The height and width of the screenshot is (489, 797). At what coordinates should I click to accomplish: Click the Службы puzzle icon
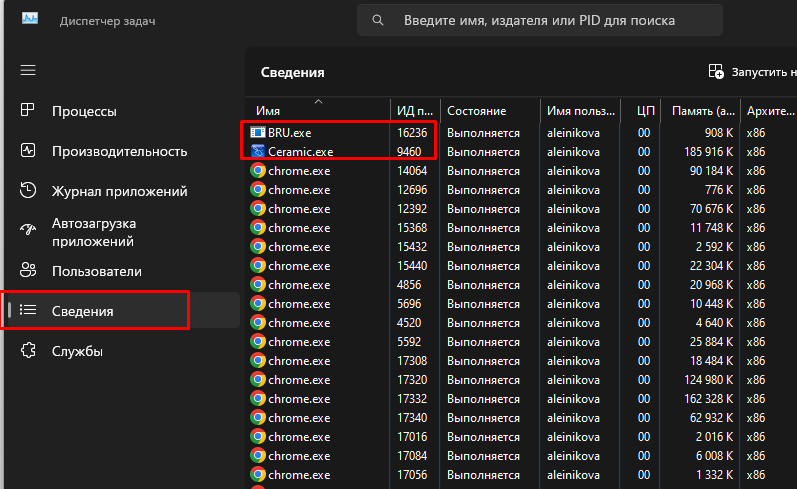[x=28, y=350]
